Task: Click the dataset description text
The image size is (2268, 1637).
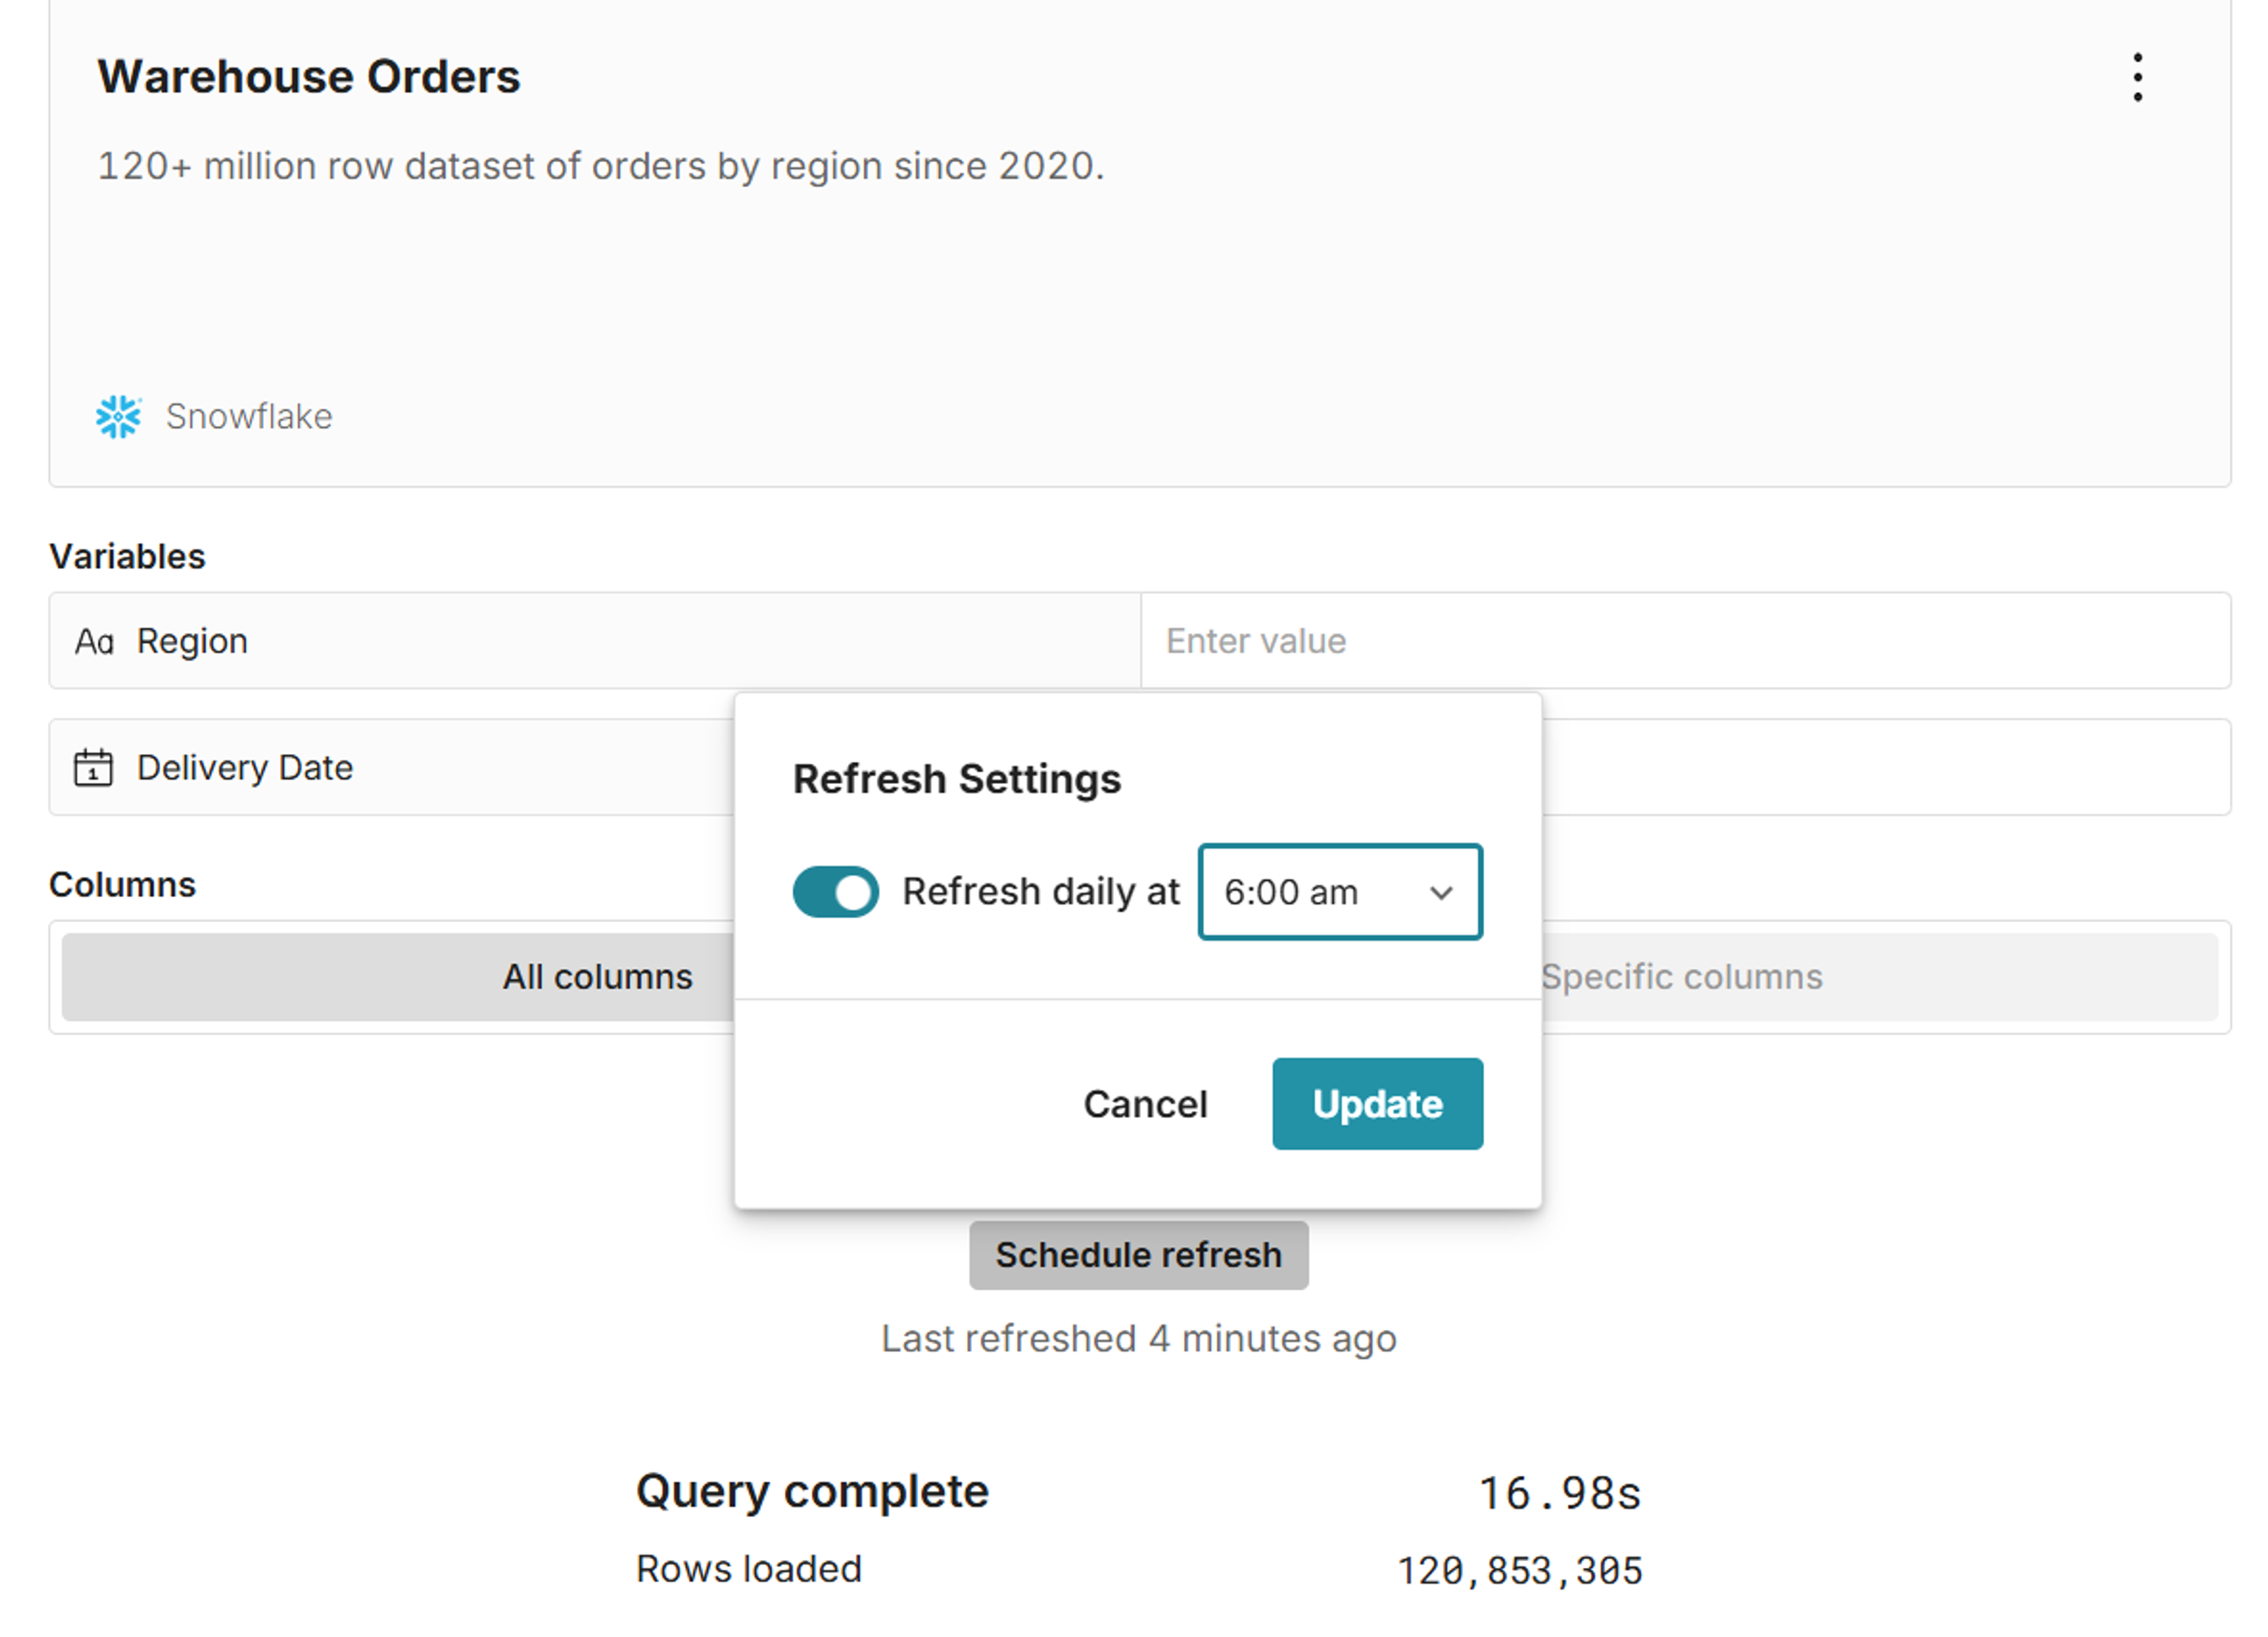Action: coord(600,166)
